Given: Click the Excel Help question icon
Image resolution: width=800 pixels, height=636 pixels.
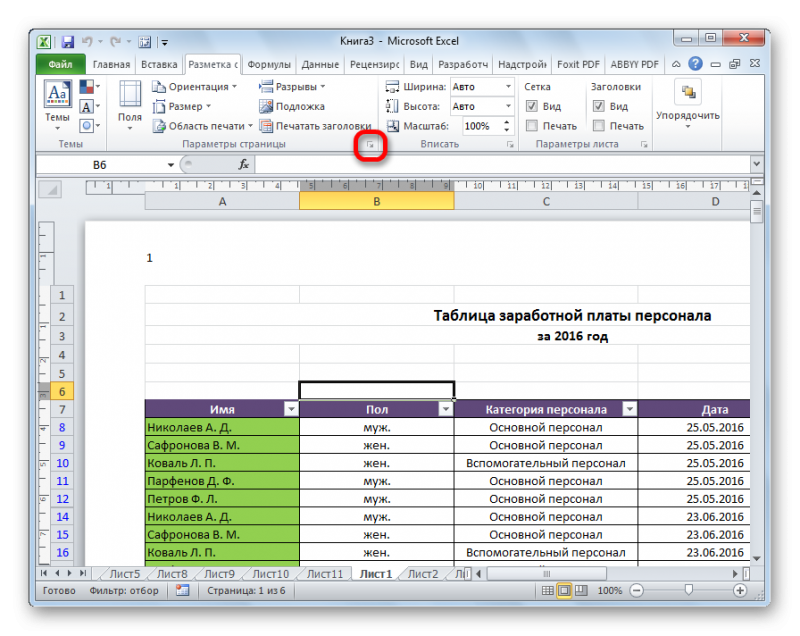Looking at the screenshot, I should click(695, 64).
